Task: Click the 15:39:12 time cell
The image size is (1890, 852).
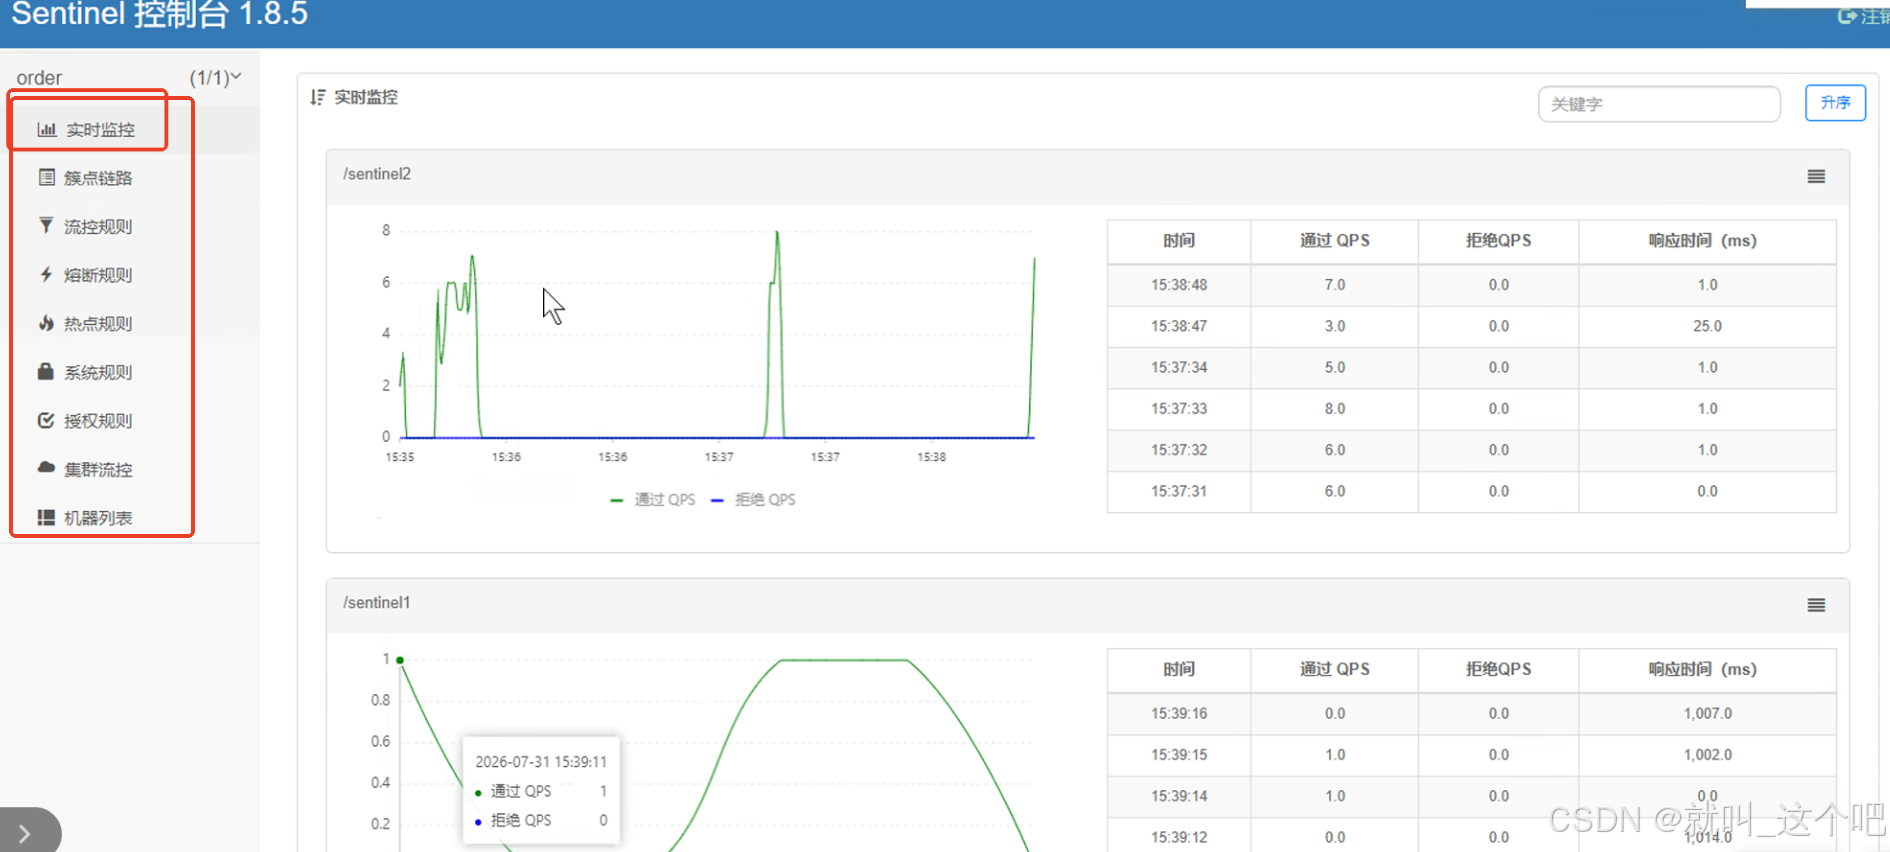Action: [1179, 837]
